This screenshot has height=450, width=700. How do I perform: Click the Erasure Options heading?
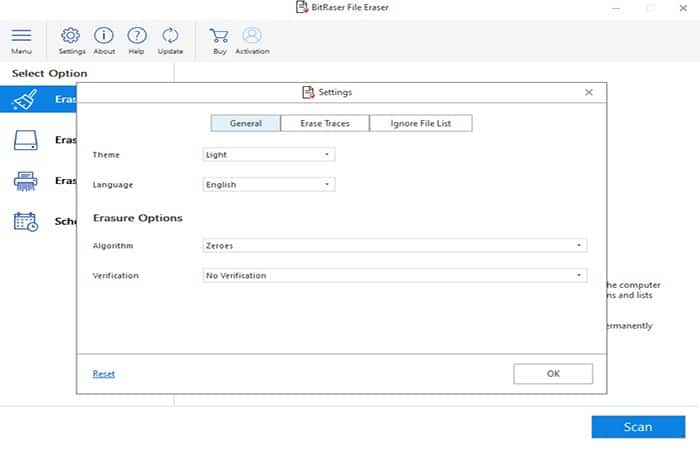pos(138,218)
